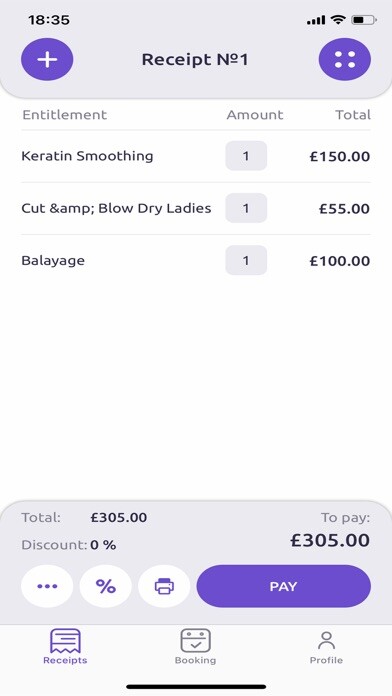Screen dimensions: 392x696
Task: Switch to the Receipts tab
Action: 65,646
